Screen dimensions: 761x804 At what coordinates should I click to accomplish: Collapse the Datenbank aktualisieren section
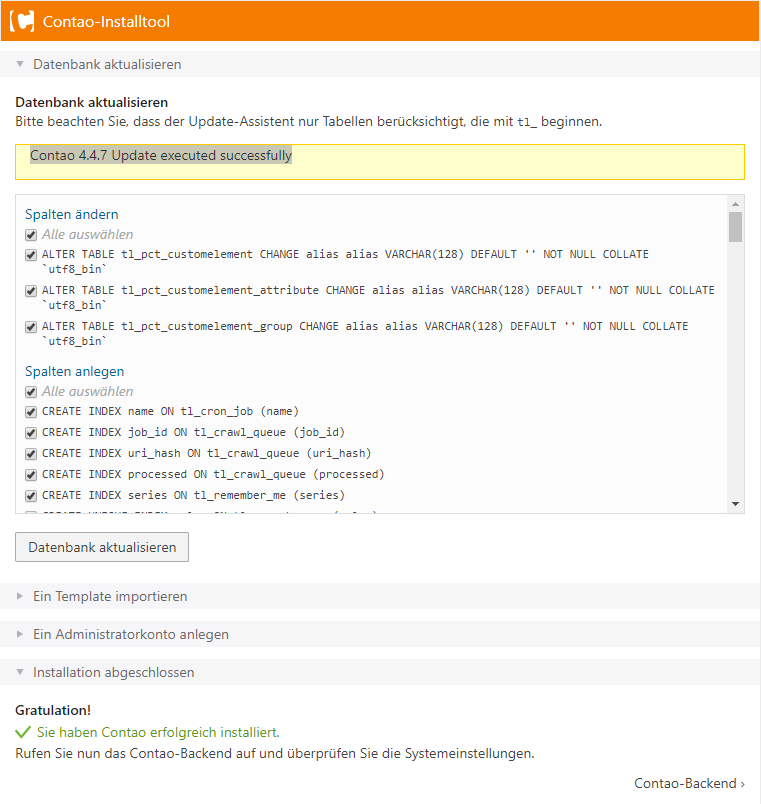pos(380,64)
